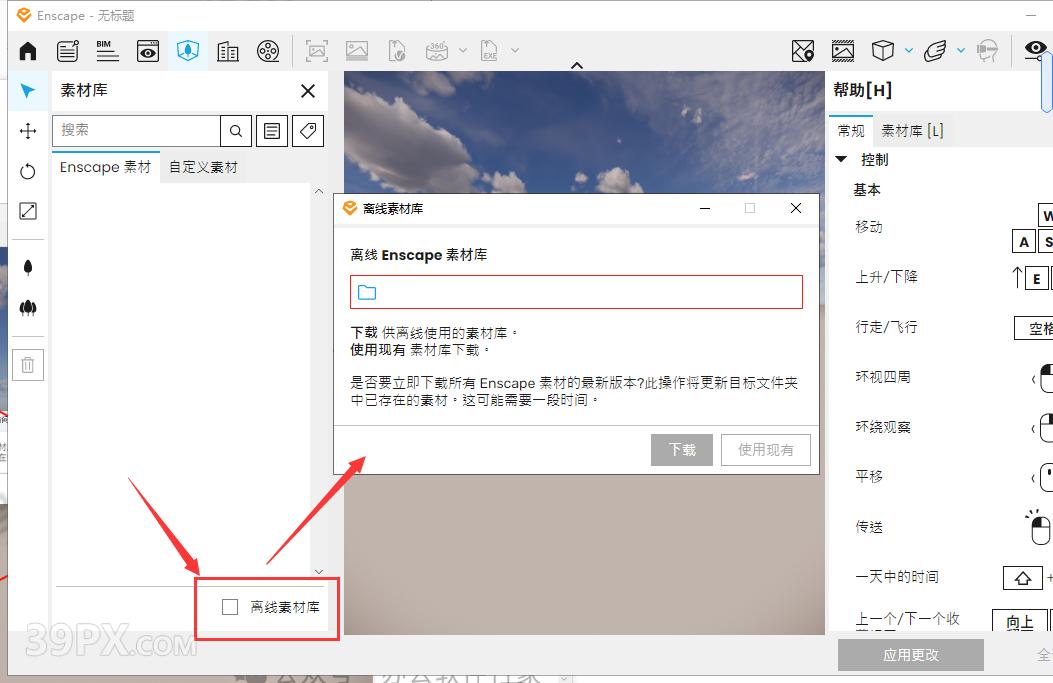Select the Enscape home toolbar icon
1053x683 pixels.
[26, 50]
